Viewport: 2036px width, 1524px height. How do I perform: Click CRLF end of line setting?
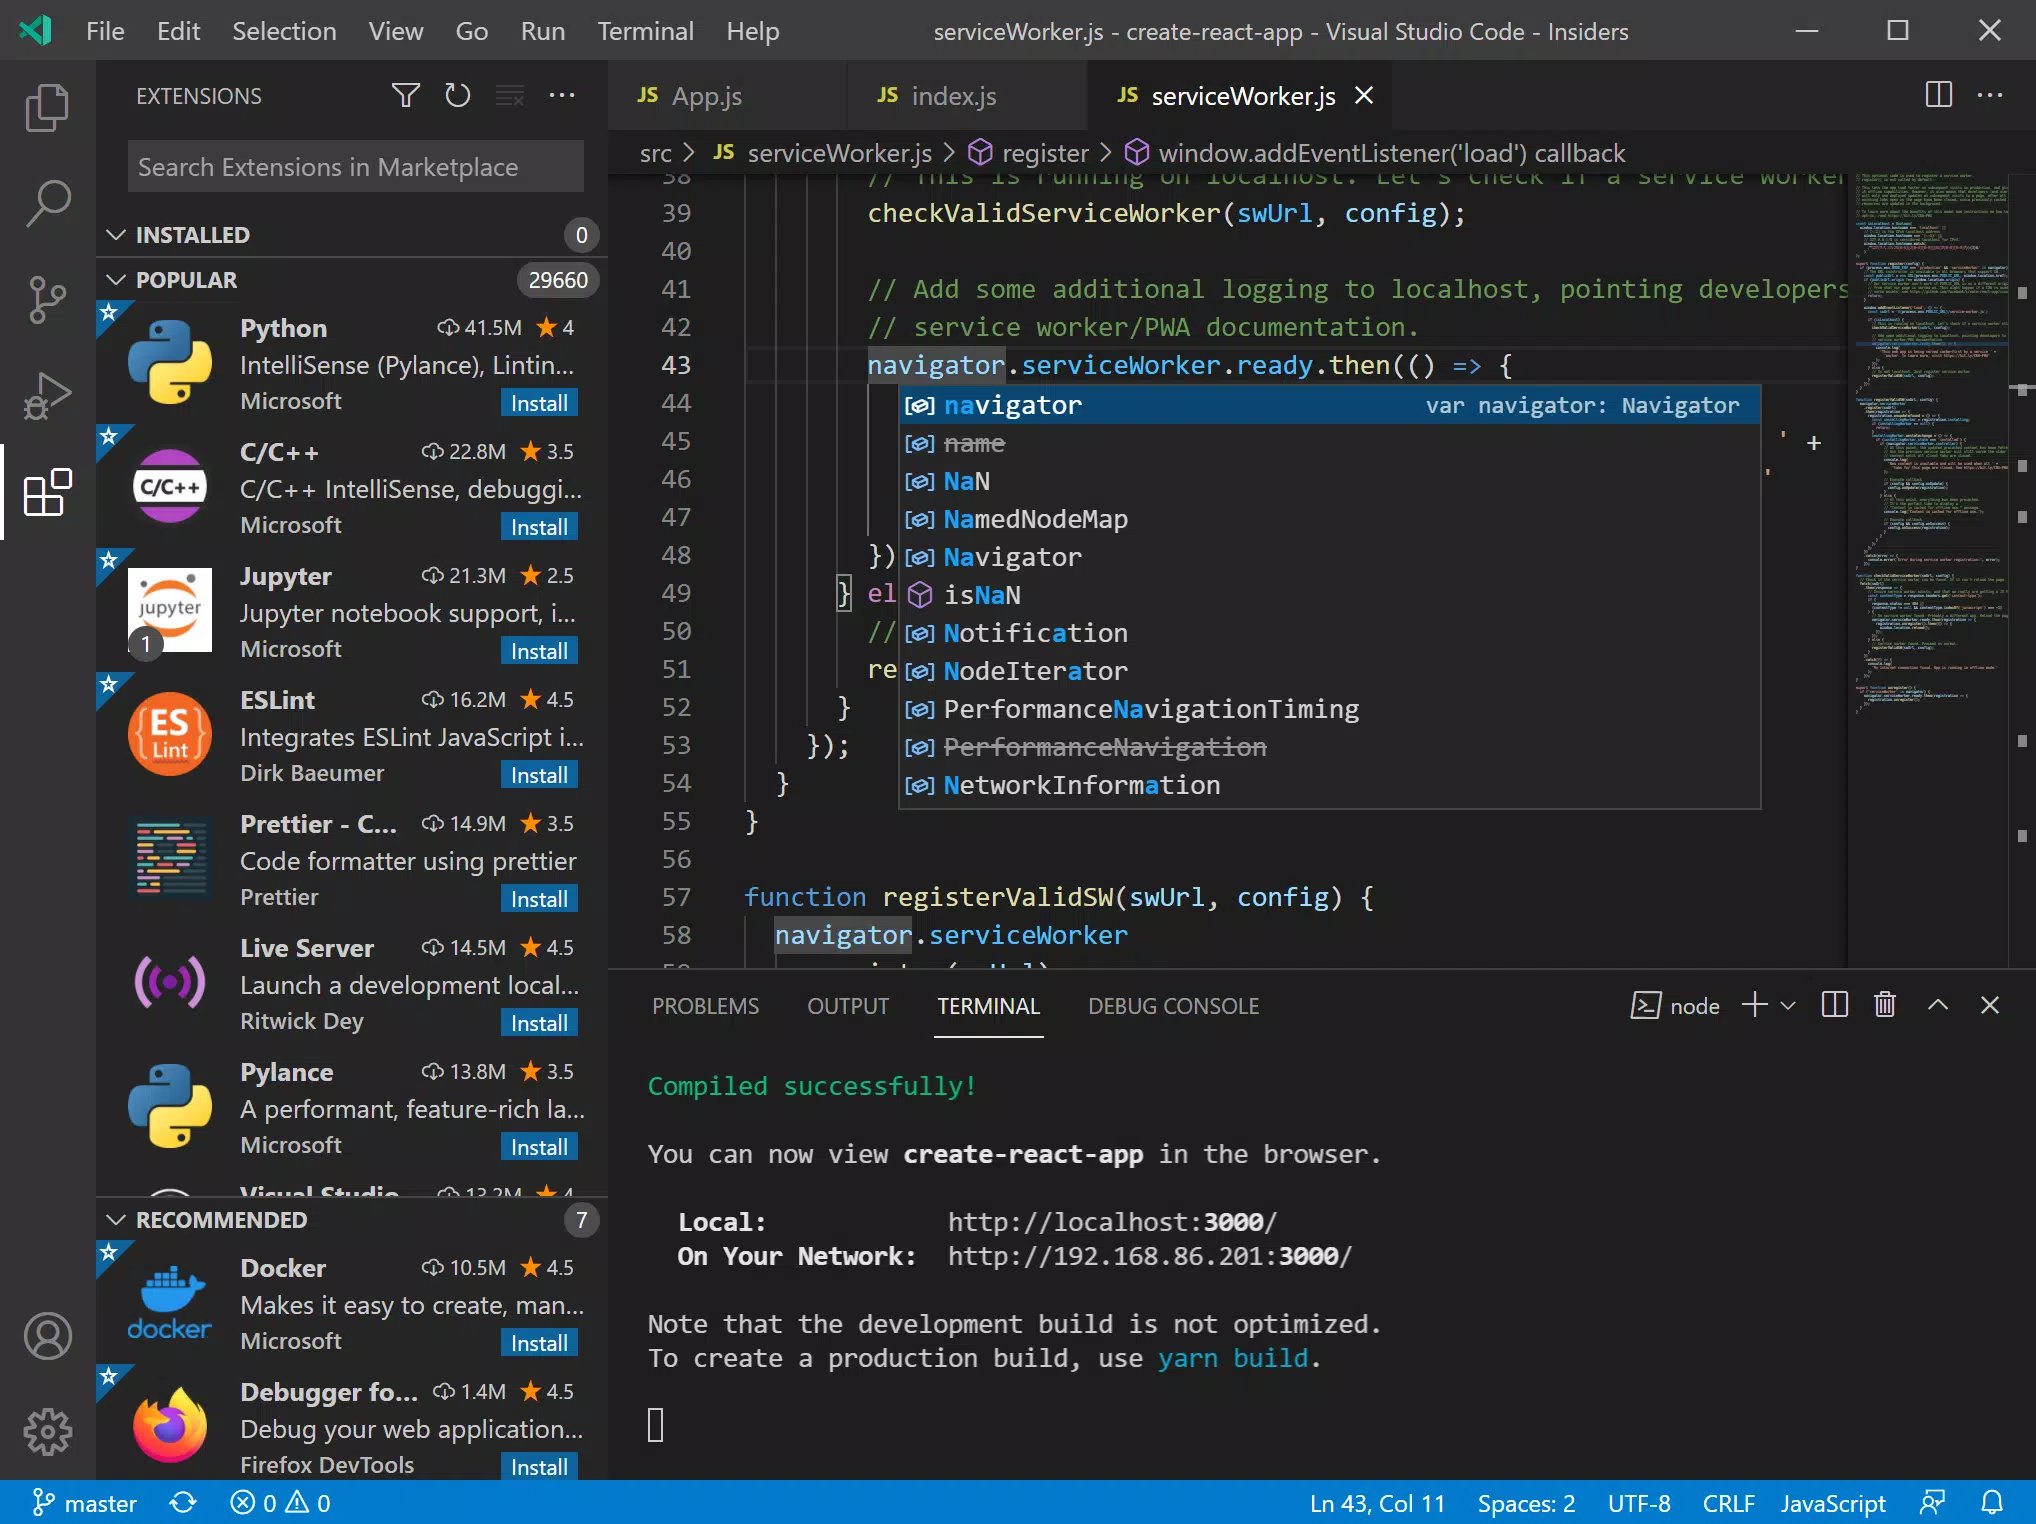pos(1728,1503)
